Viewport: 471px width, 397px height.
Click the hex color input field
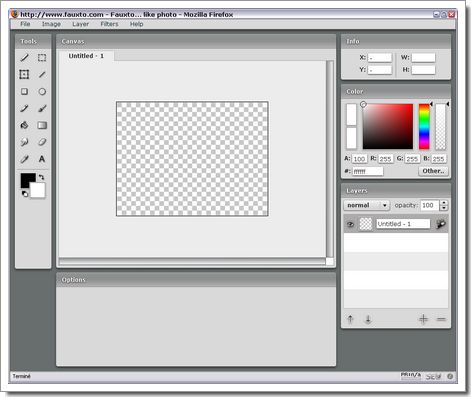368,171
